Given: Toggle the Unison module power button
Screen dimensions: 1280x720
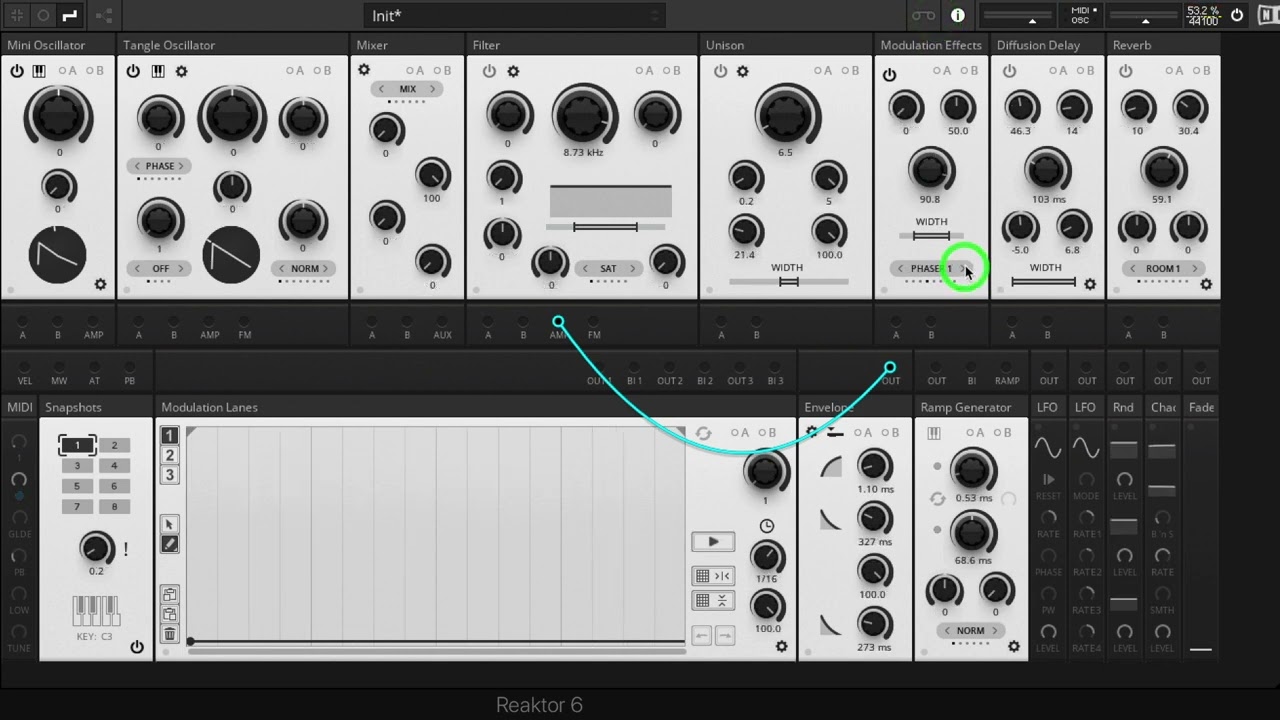Looking at the screenshot, I should pos(720,71).
